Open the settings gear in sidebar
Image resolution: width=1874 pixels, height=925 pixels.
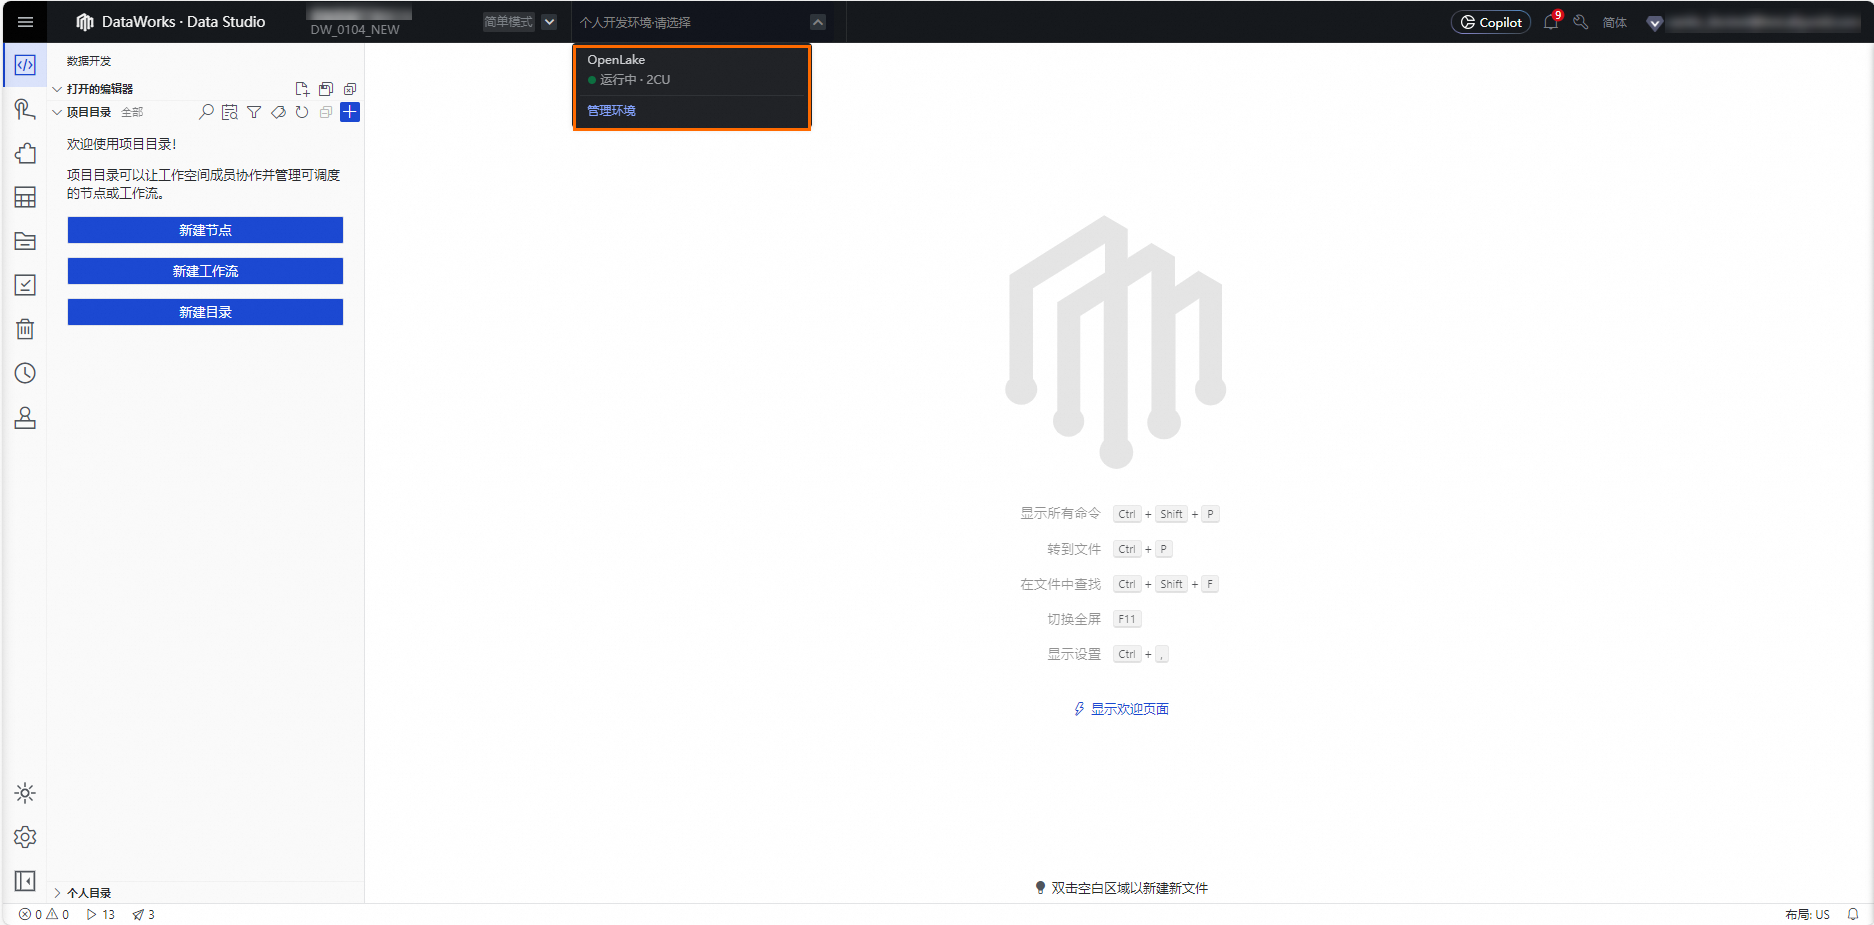point(25,837)
